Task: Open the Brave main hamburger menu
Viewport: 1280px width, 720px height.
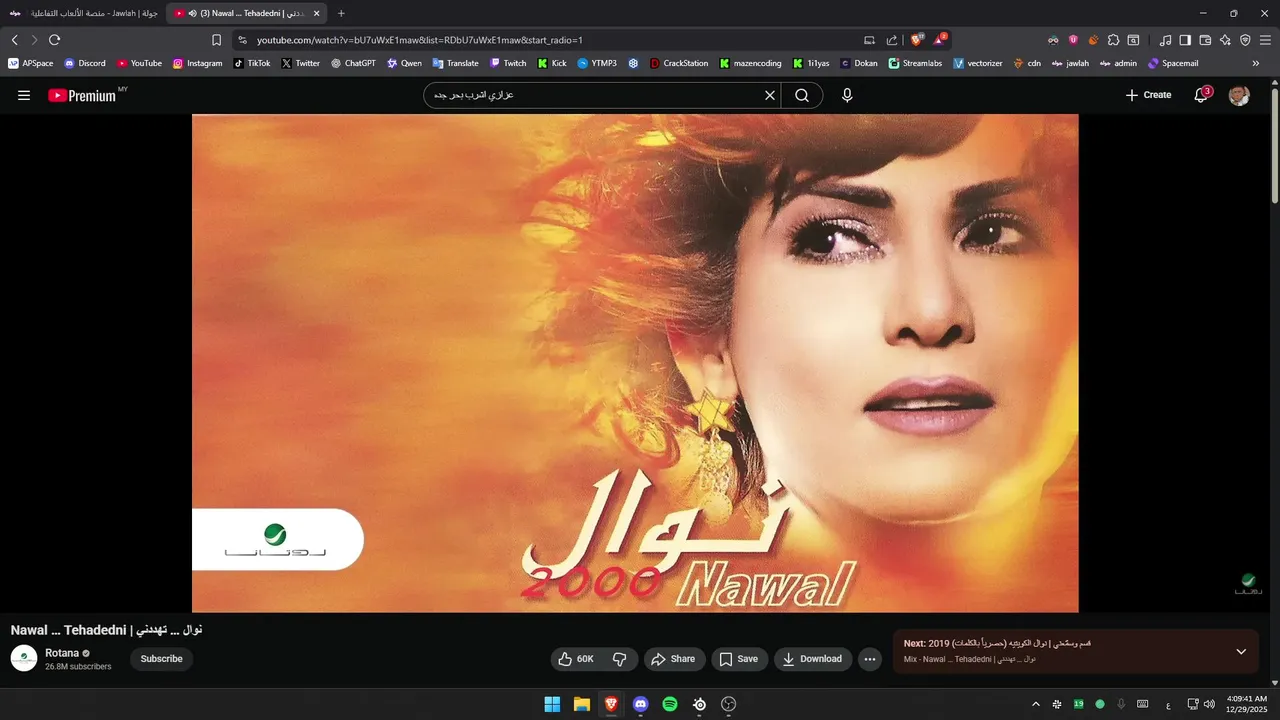Action: (x=1266, y=40)
